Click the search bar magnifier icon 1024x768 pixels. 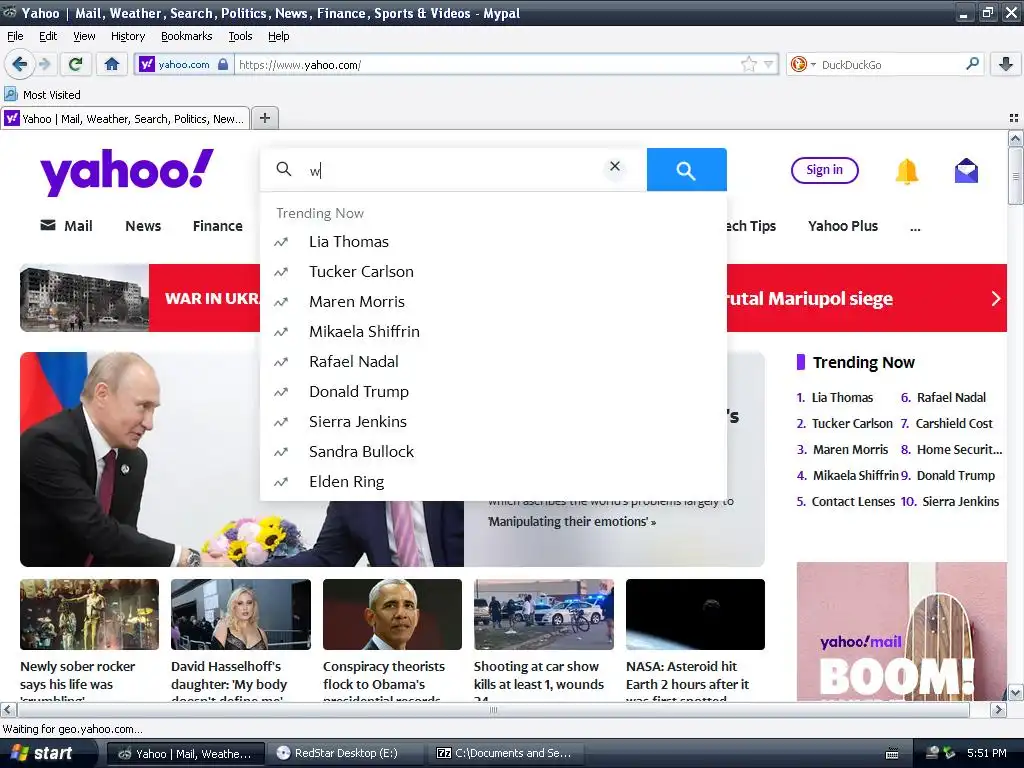(972, 63)
